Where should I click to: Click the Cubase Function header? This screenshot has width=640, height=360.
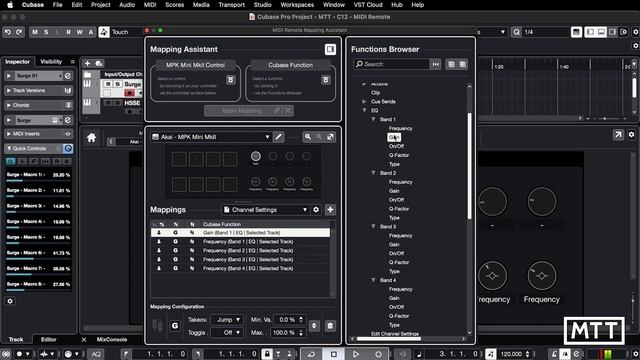[x=291, y=65]
